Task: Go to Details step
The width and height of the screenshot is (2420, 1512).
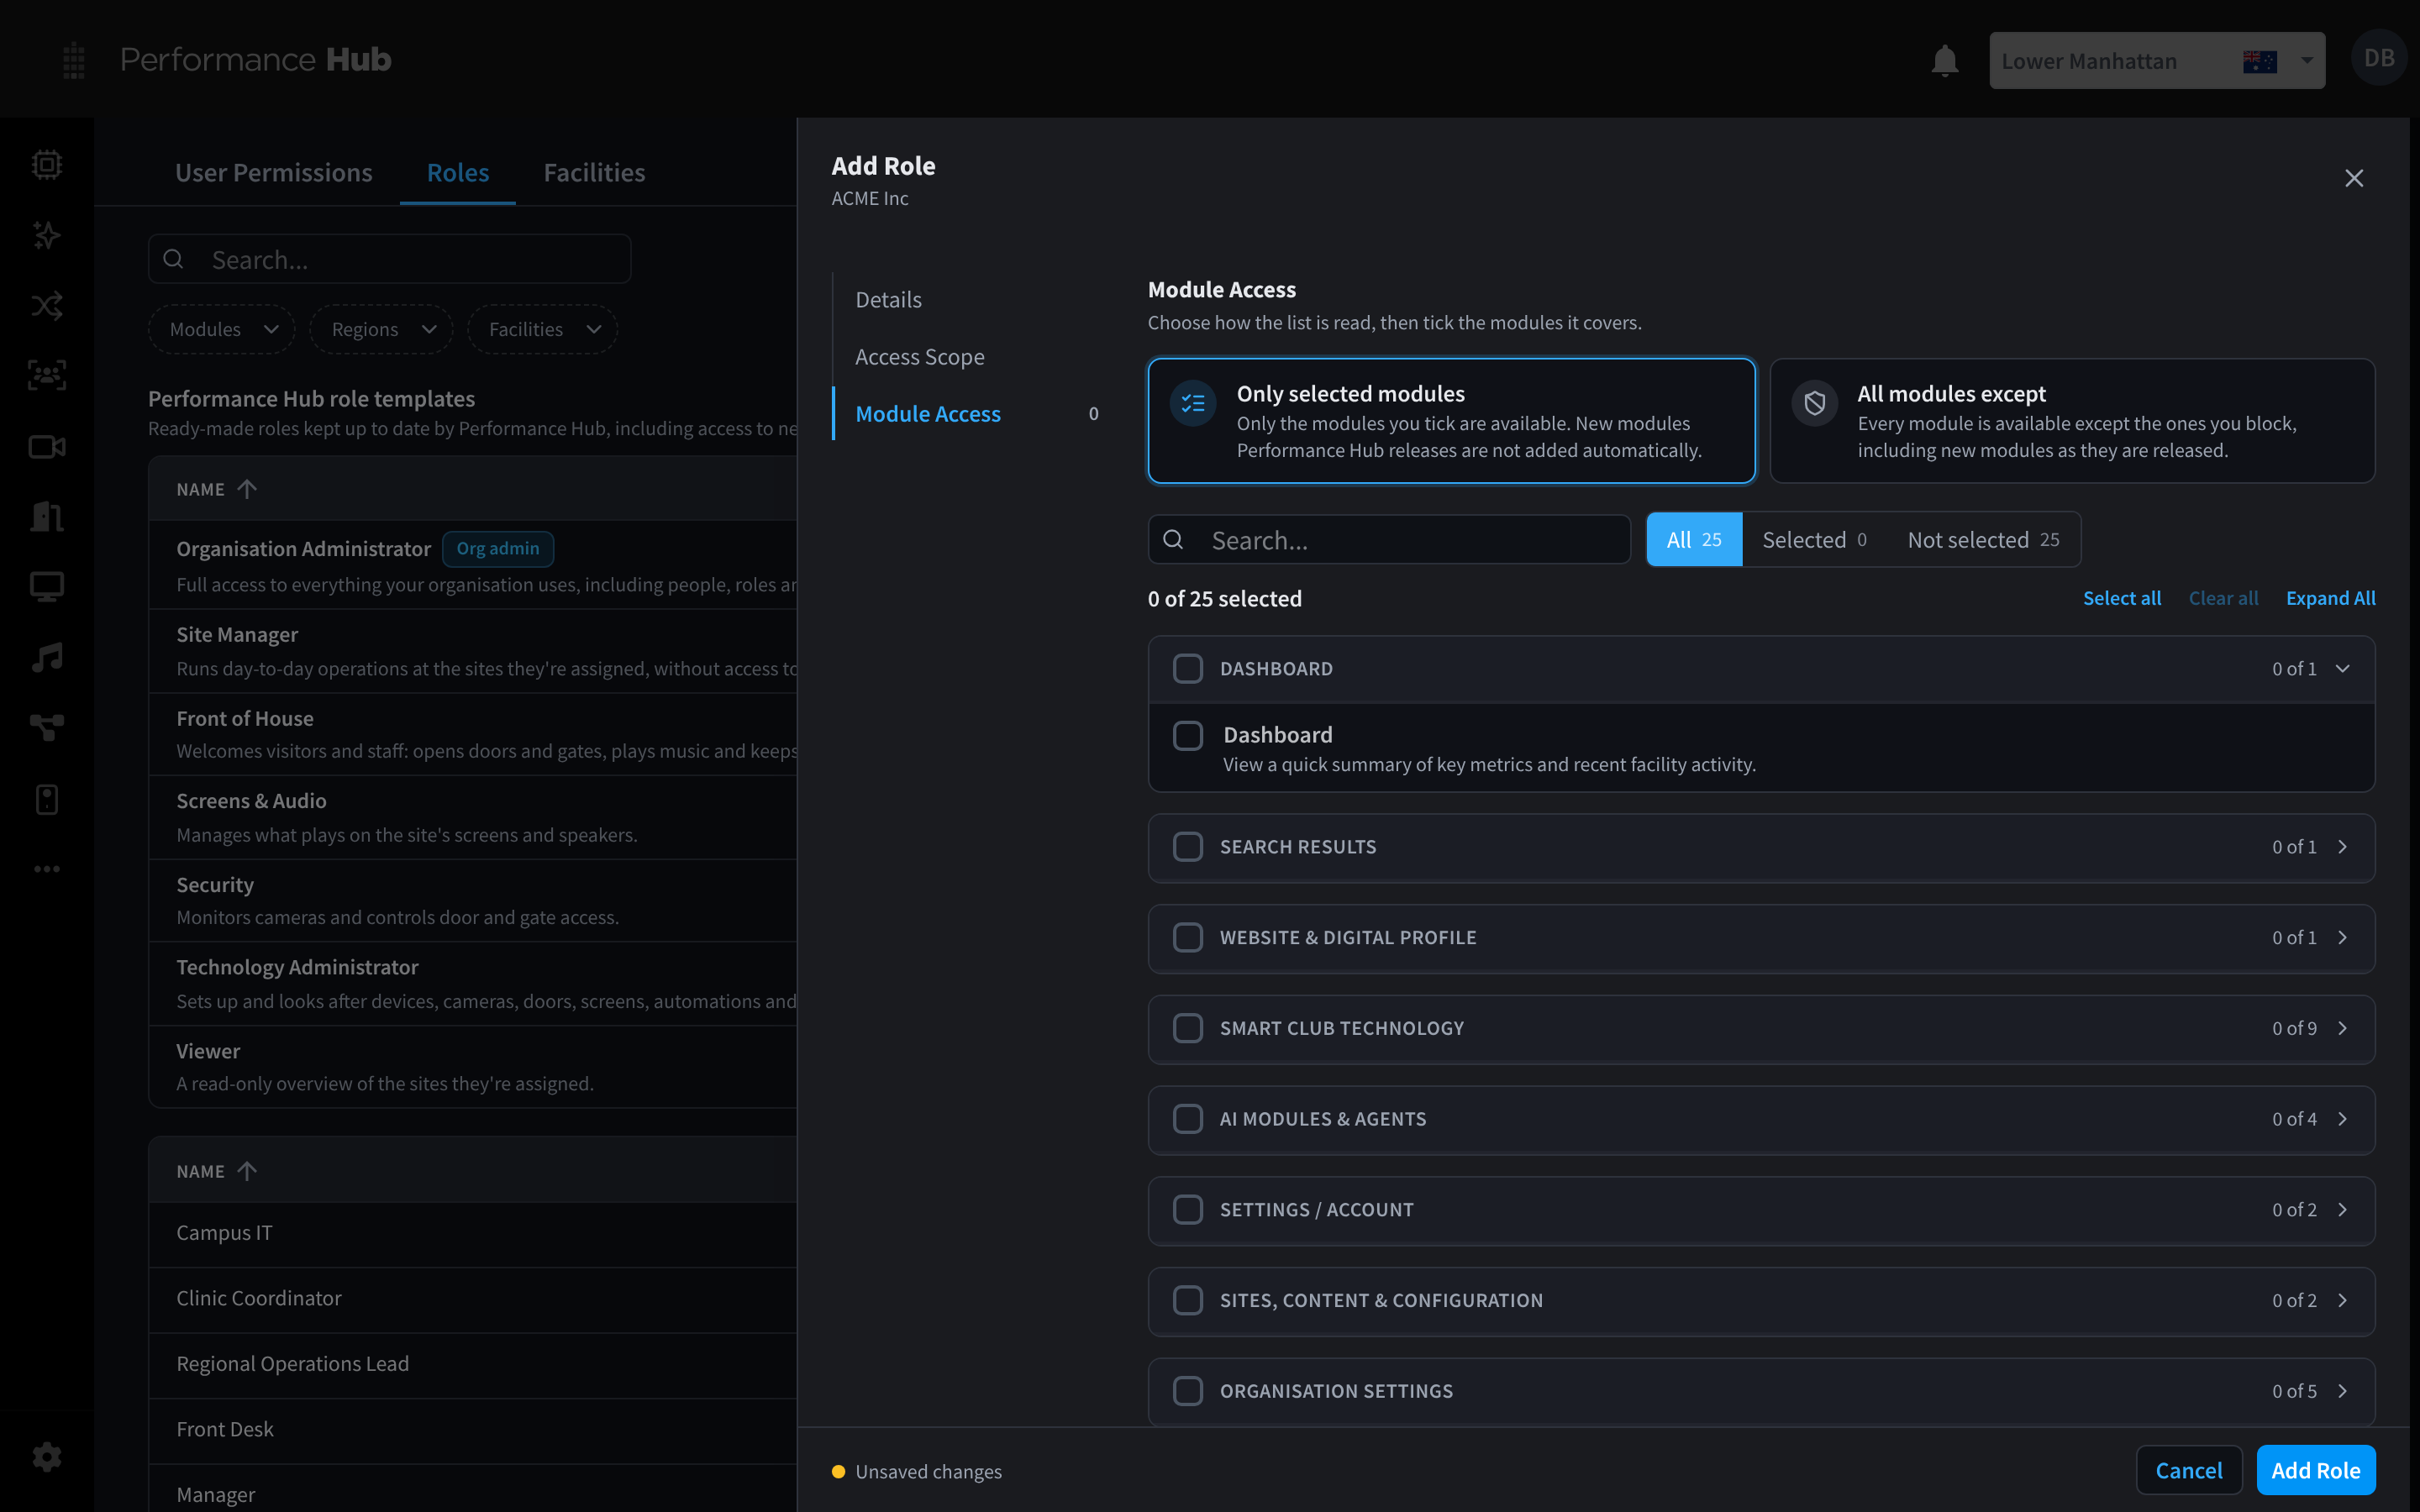Action: tap(888, 299)
